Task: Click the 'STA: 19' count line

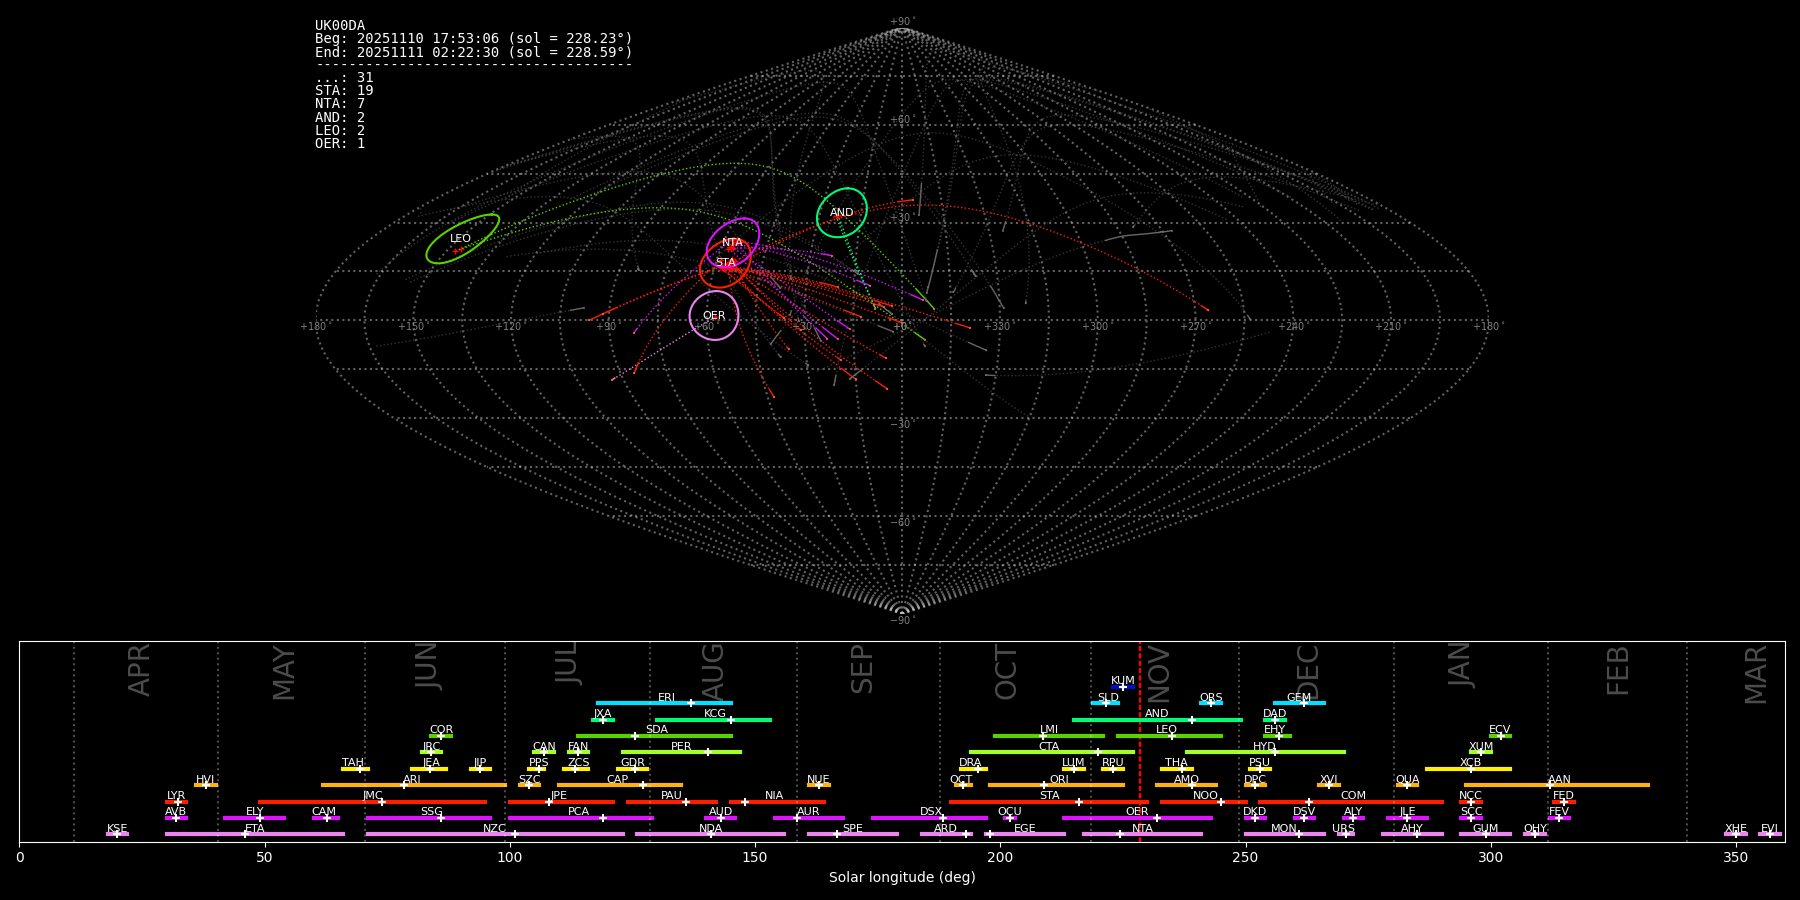Action: point(344,91)
